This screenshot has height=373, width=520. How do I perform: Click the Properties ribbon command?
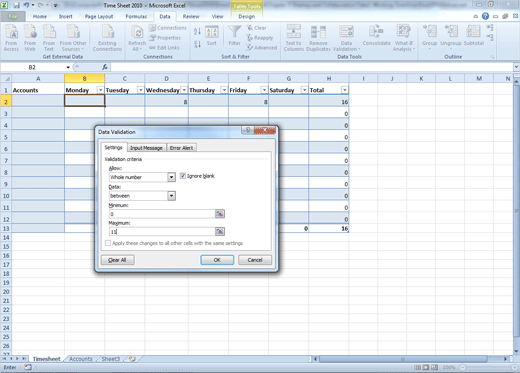(x=165, y=38)
